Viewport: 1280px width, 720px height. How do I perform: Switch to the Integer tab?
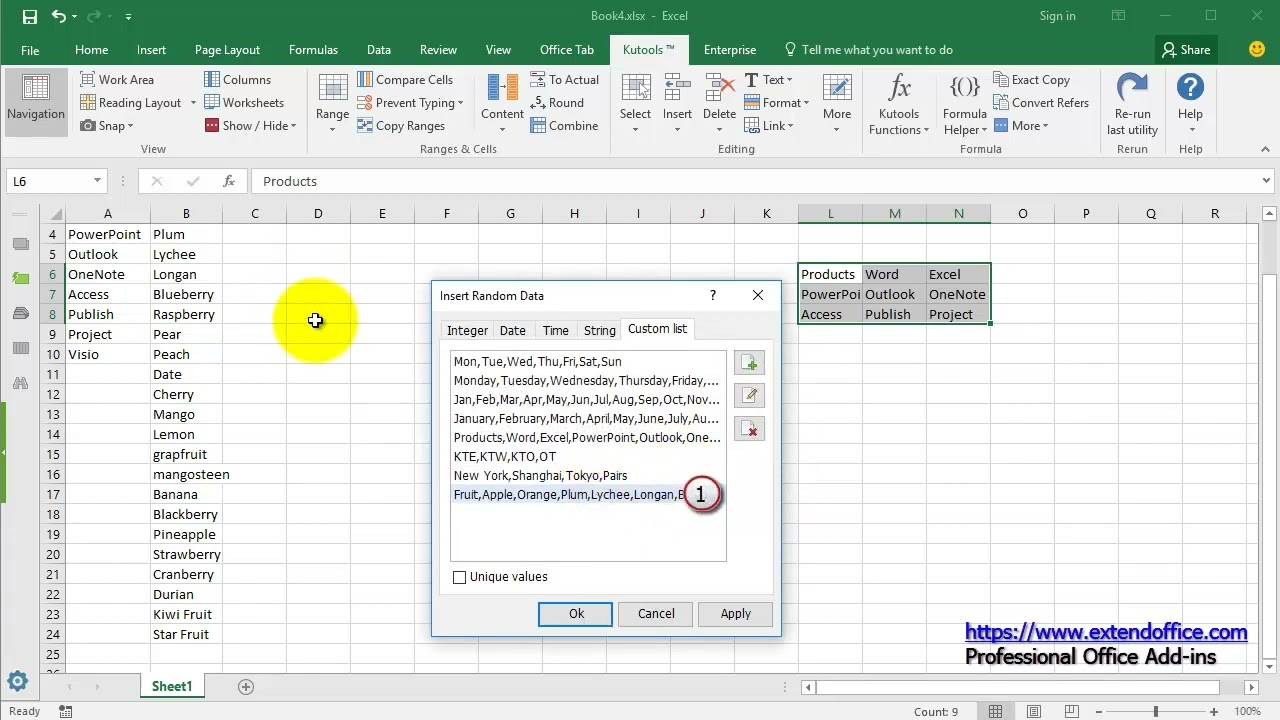467,330
